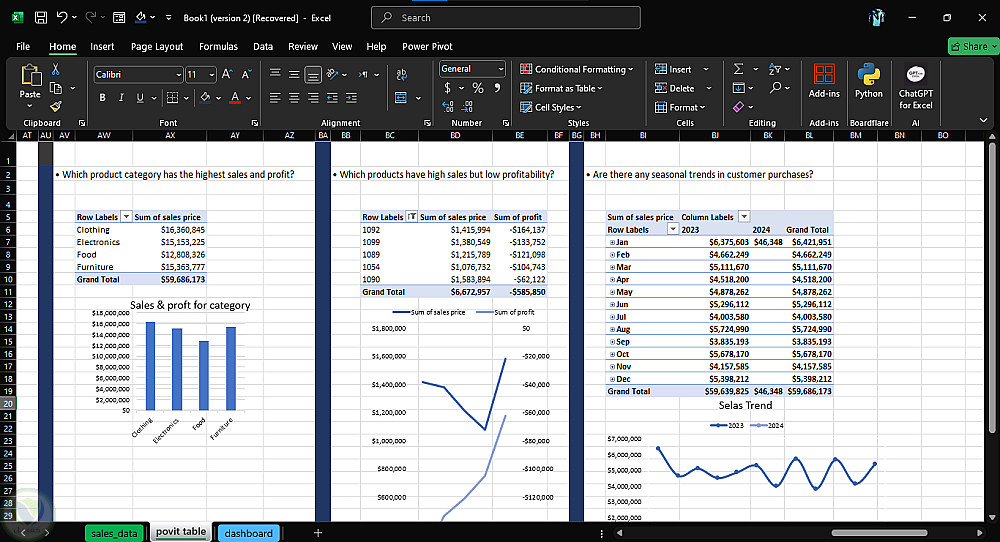Click the Cut scissors icon

(56, 69)
